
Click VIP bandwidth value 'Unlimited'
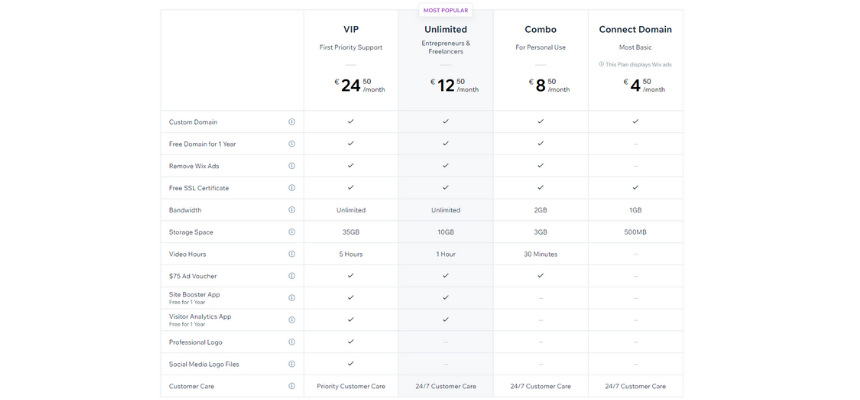pyautogui.click(x=351, y=210)
